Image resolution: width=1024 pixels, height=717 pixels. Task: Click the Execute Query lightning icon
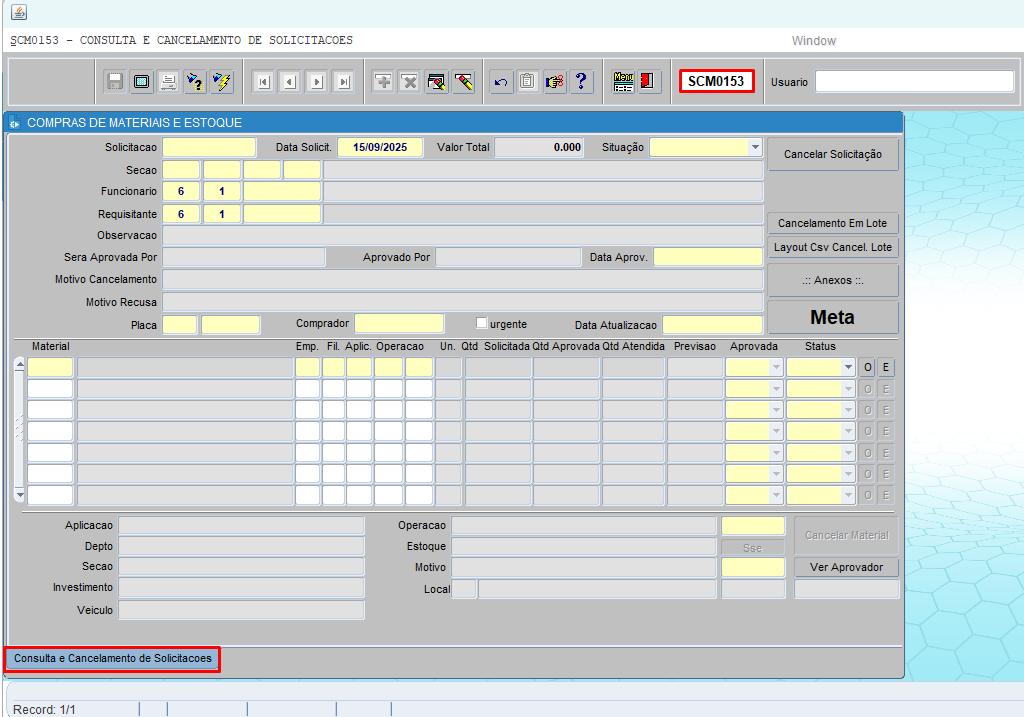click(222, 82)
